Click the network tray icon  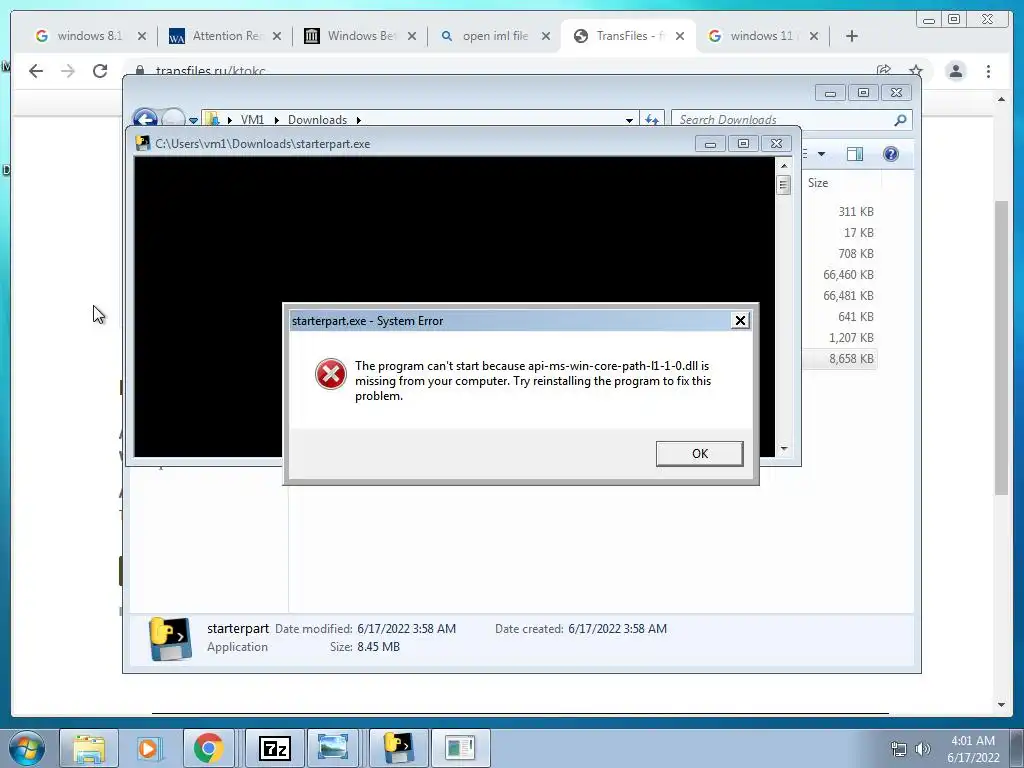(899, 749)
